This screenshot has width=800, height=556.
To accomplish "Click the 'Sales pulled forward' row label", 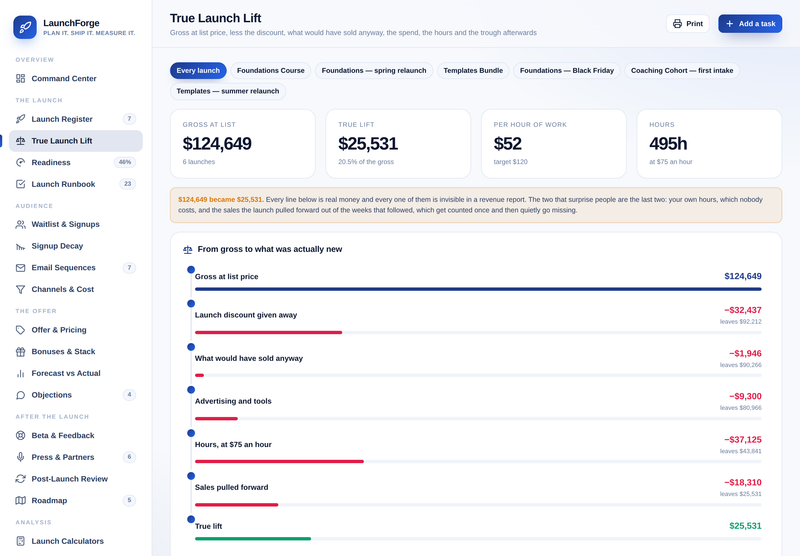I will pos(232,488).
